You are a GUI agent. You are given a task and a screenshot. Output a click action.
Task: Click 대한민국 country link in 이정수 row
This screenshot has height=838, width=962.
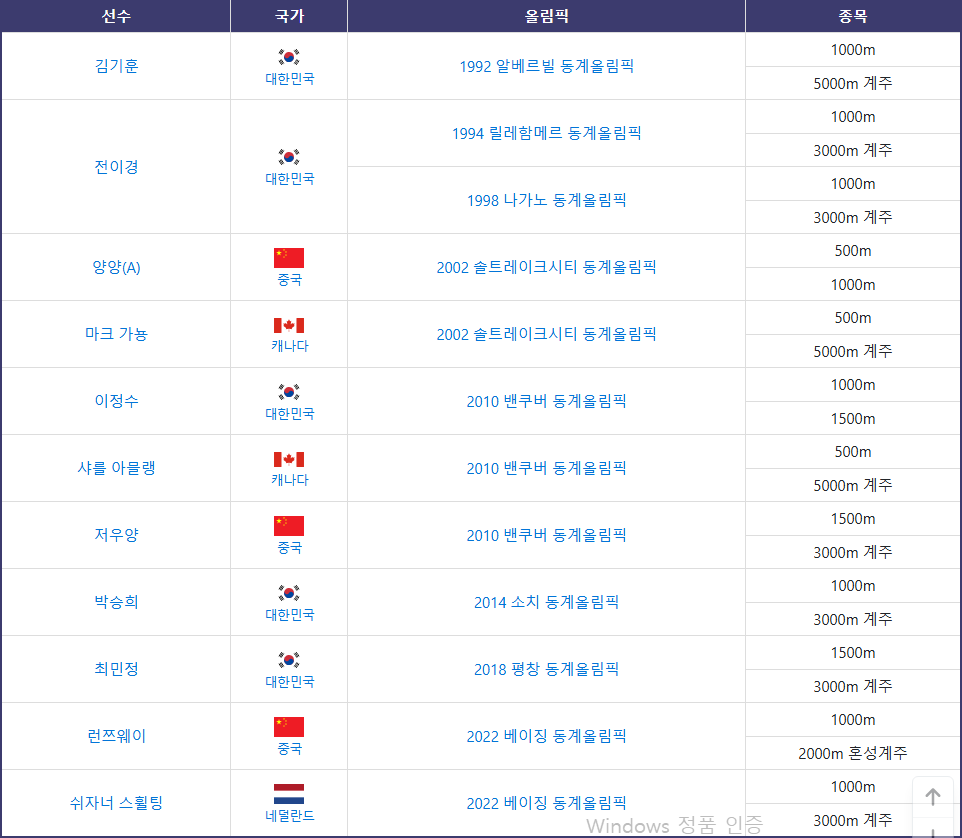tap(290, 413)
